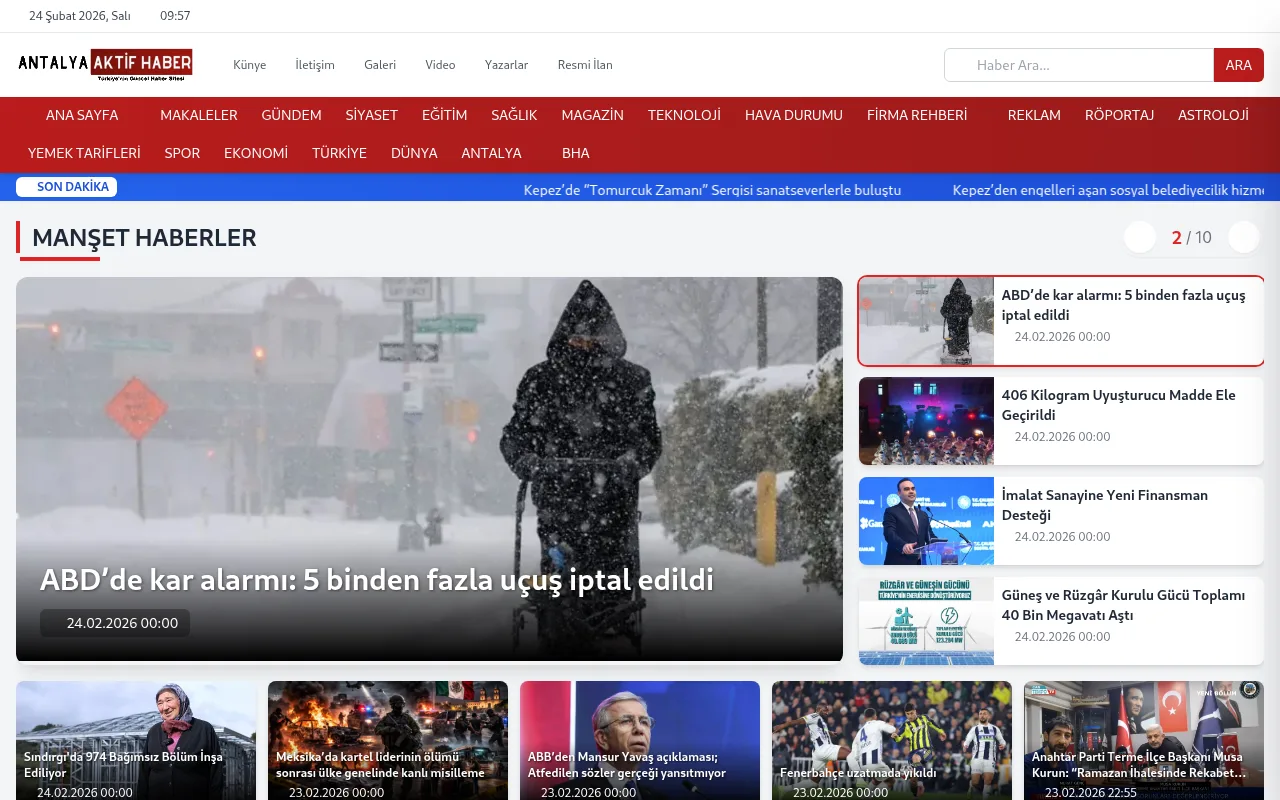Open the SPOR section
This screenshot has width=1280, height=800.
coord(182,153)
